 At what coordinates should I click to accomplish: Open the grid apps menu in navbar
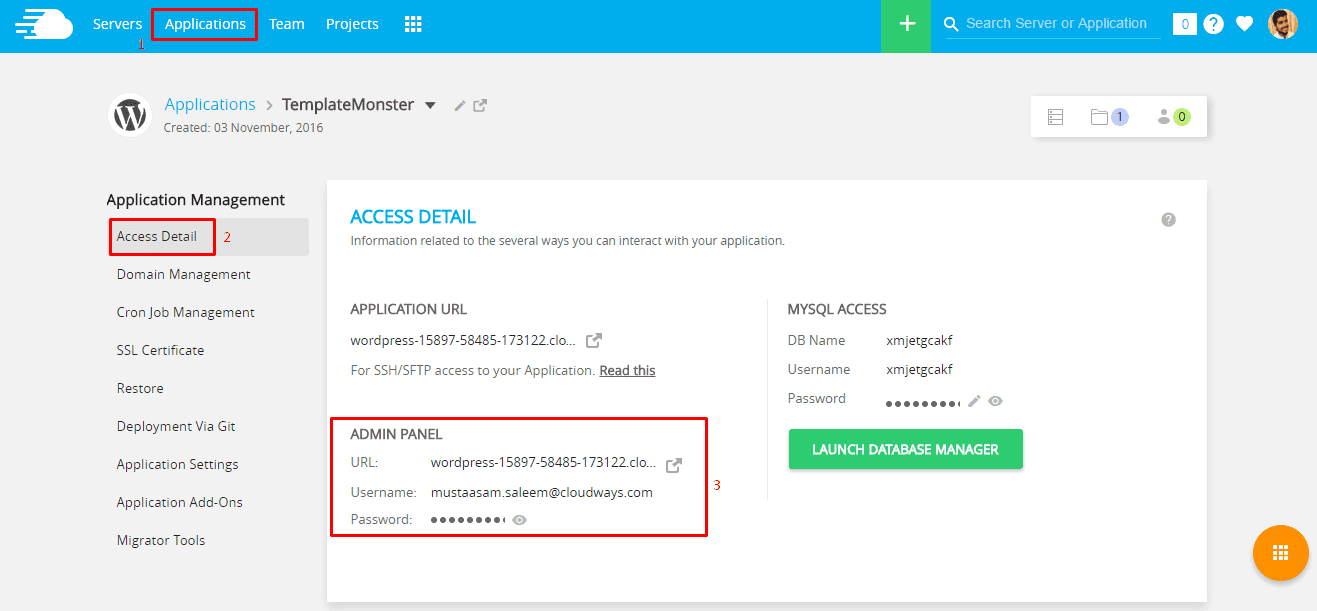click(x=413, y=24)
